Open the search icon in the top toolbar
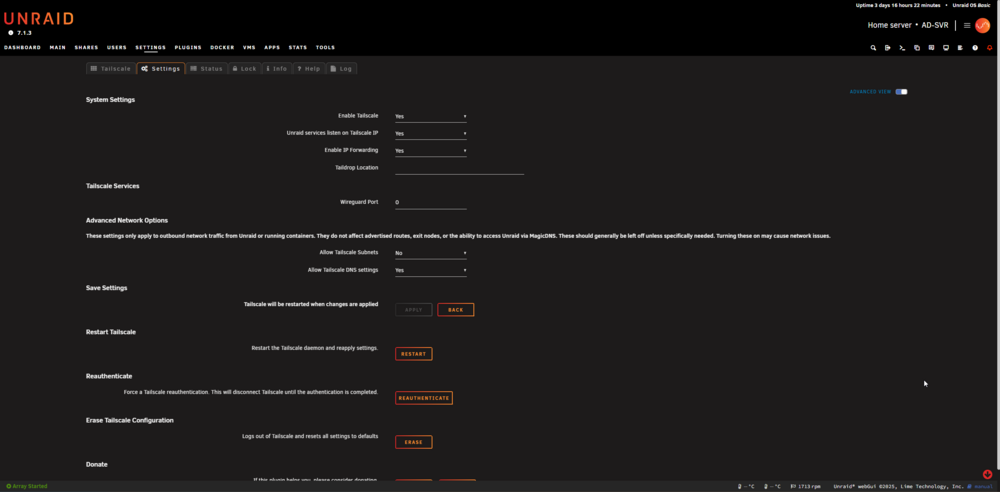 (874, 48)
